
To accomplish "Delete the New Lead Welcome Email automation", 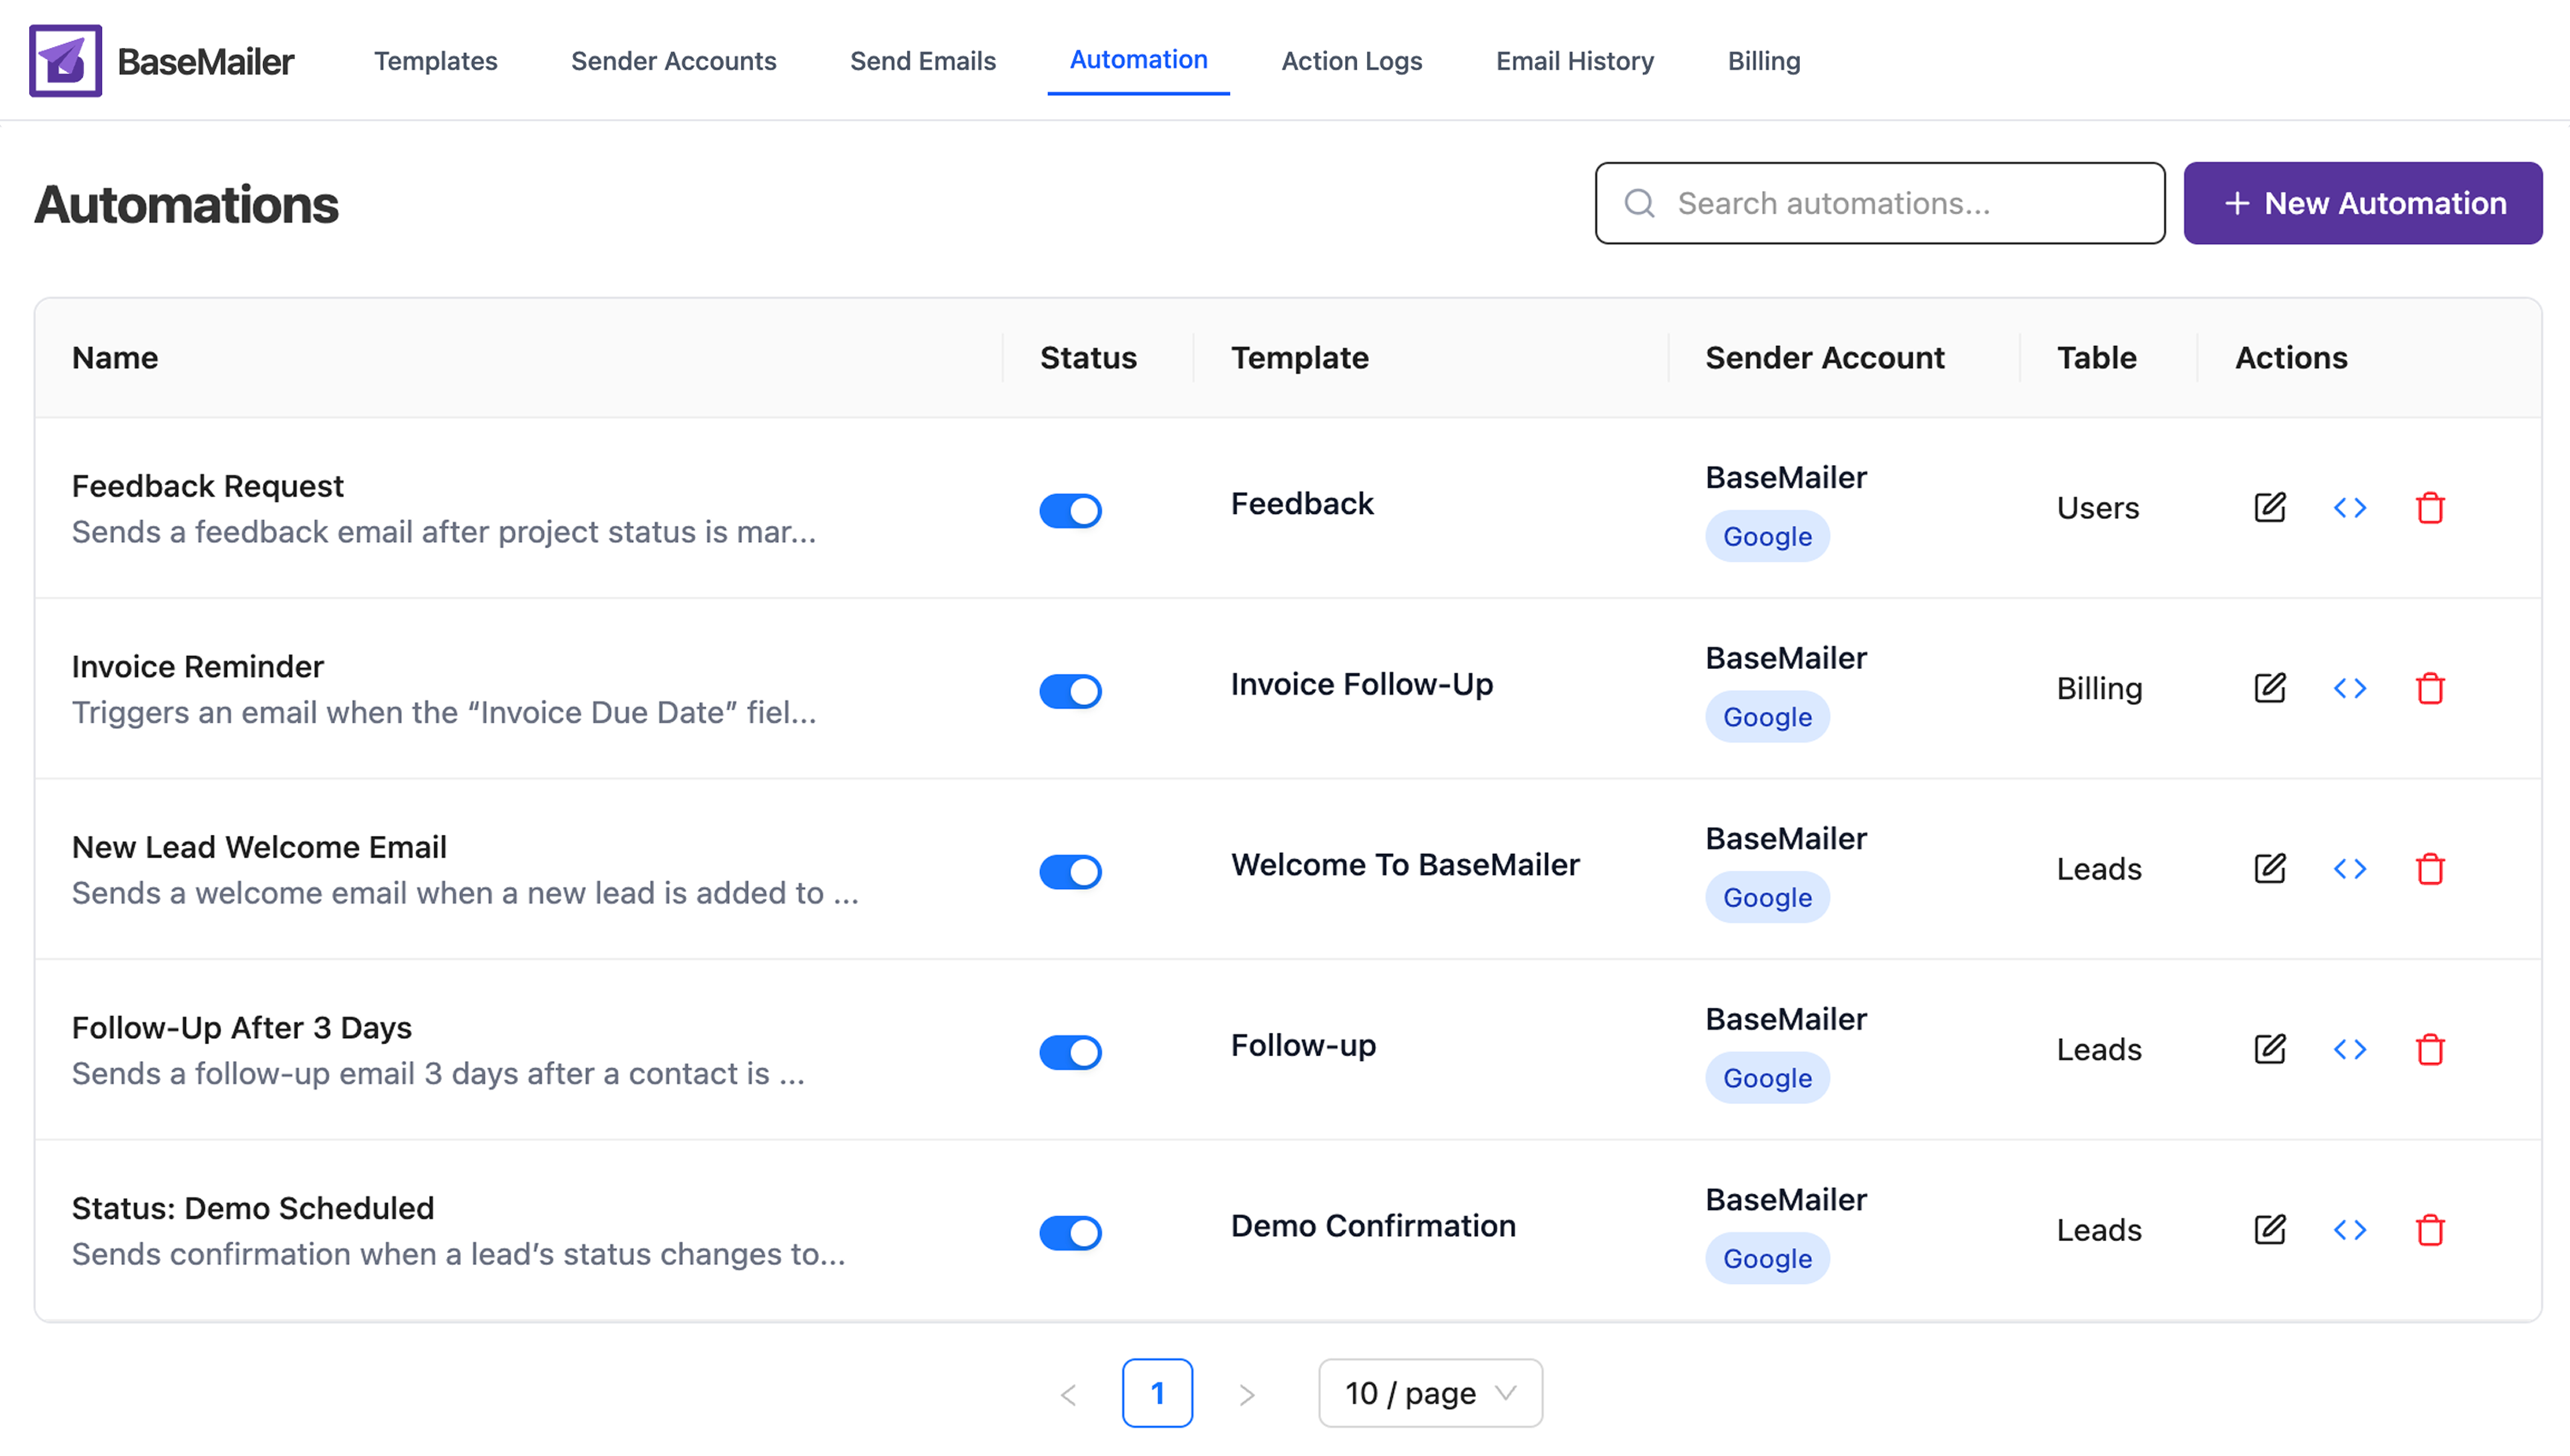I will pyautogui.click(x=2432, y=869).
